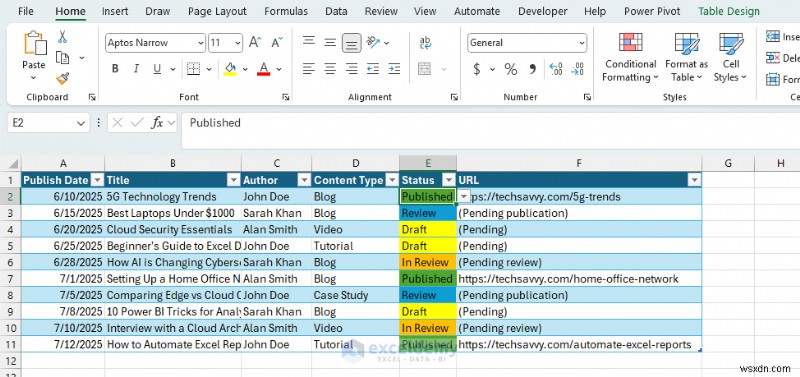
Task: Center text horizontally
Action: point(330,68)
